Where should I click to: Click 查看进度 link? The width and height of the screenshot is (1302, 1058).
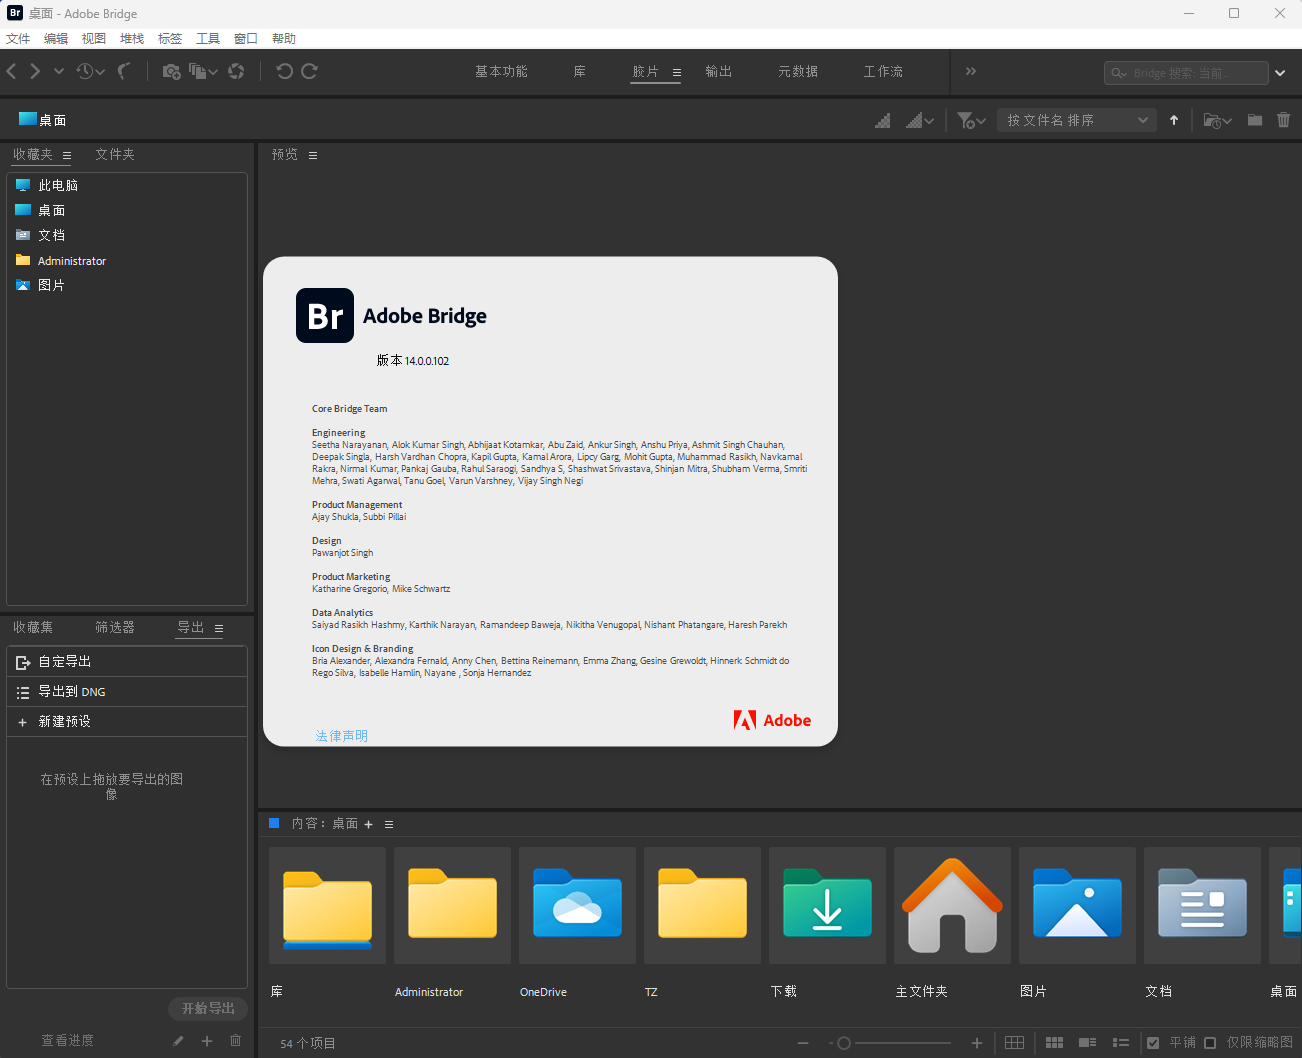(67, 1041)
